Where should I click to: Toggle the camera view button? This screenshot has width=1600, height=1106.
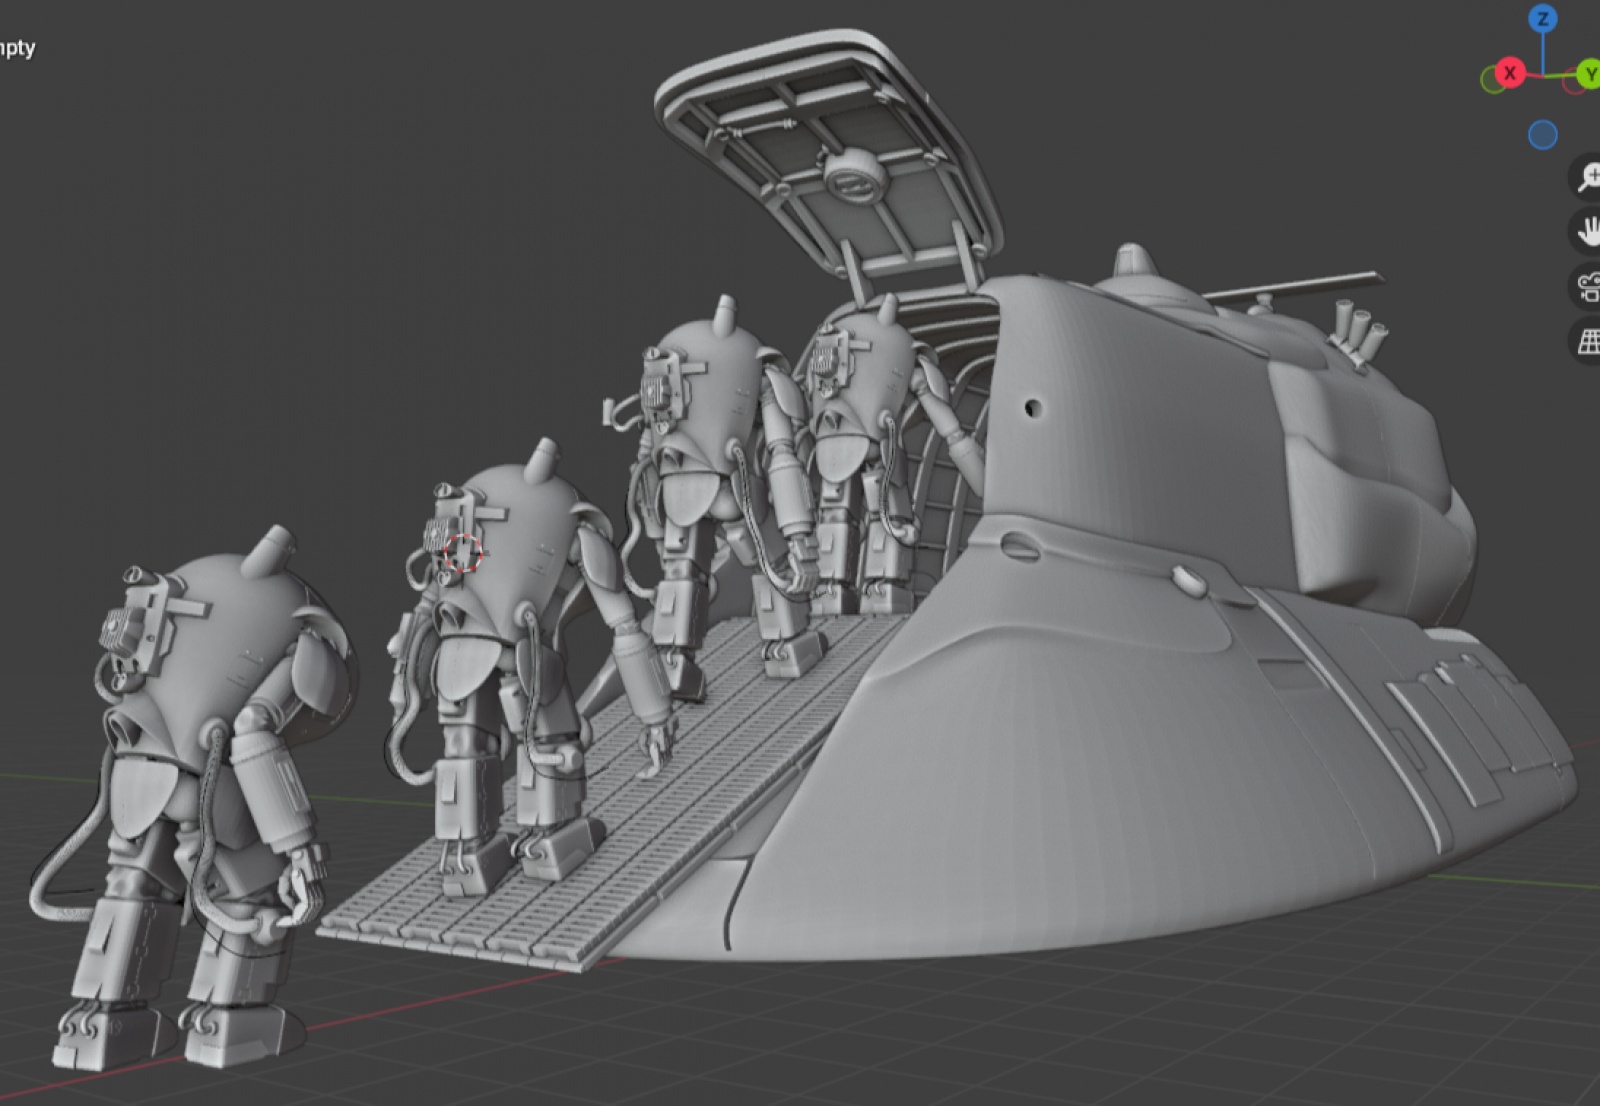pos(1587,288)
